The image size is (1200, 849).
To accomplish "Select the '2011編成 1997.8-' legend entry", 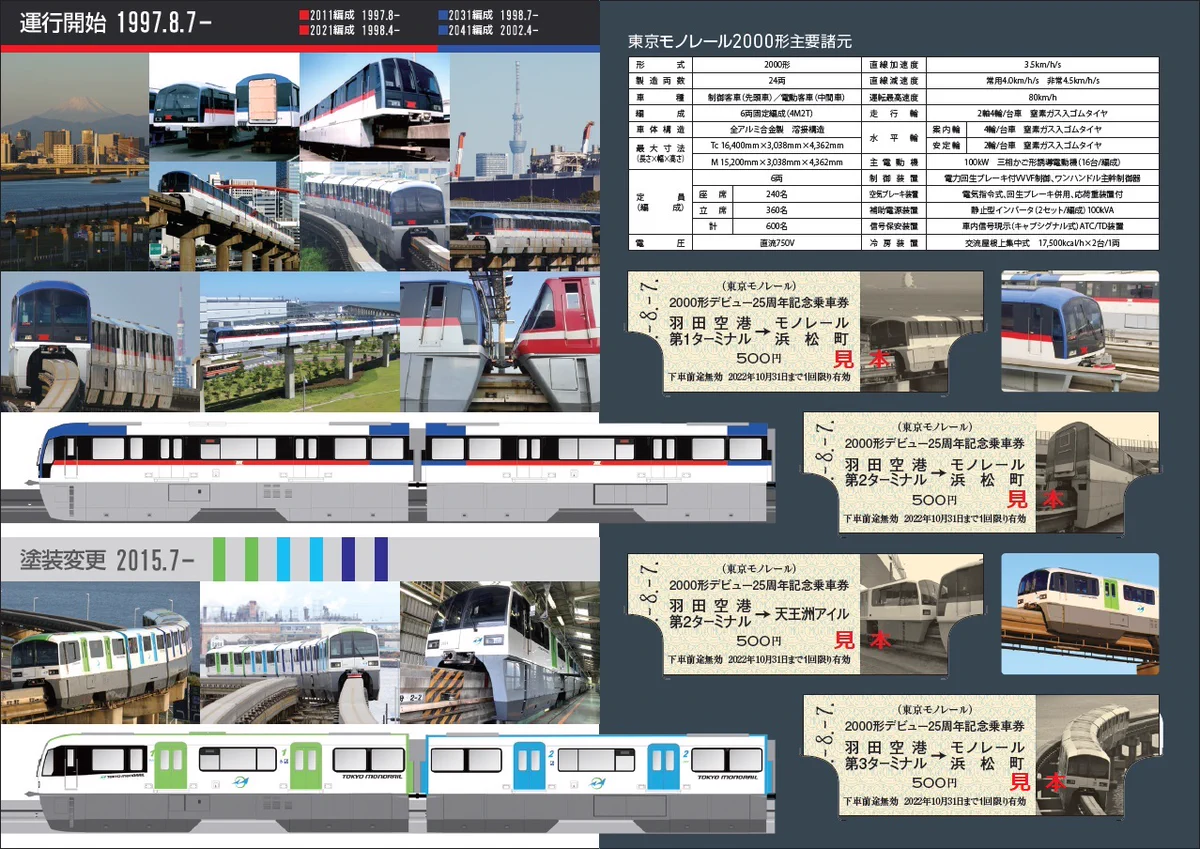I will click(351, 16).
